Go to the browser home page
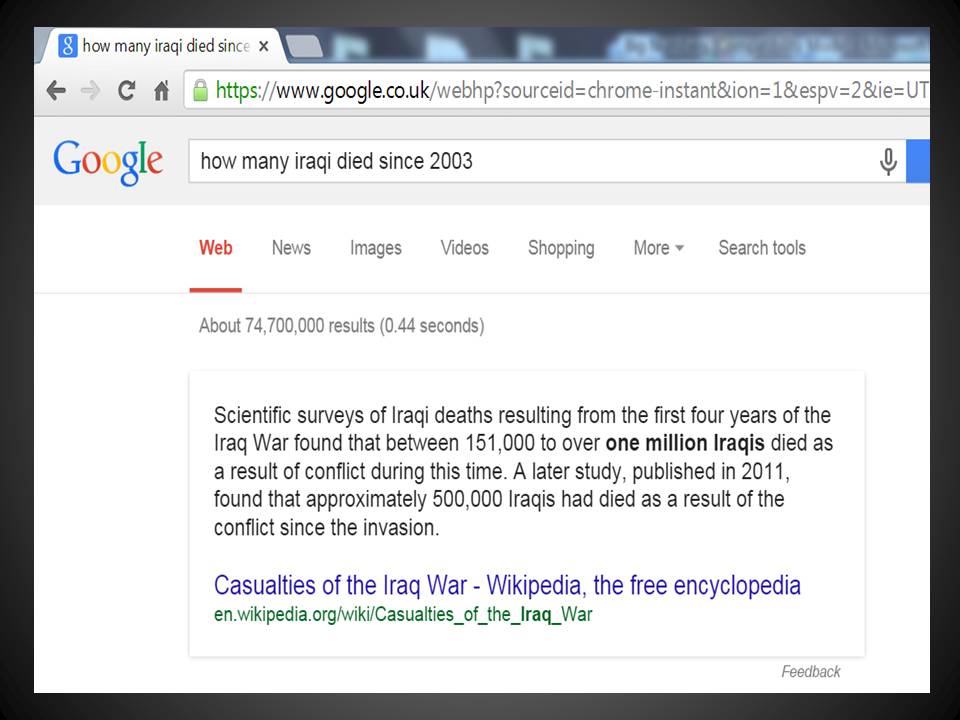 160,91
